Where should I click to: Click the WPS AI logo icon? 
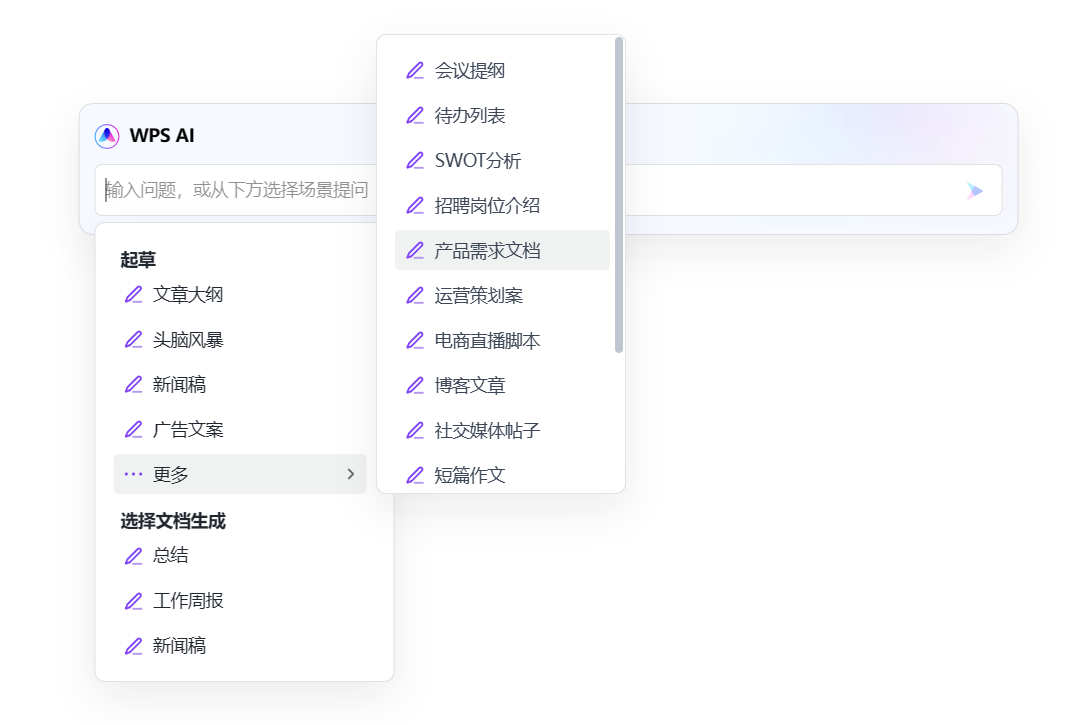(106, 136)
